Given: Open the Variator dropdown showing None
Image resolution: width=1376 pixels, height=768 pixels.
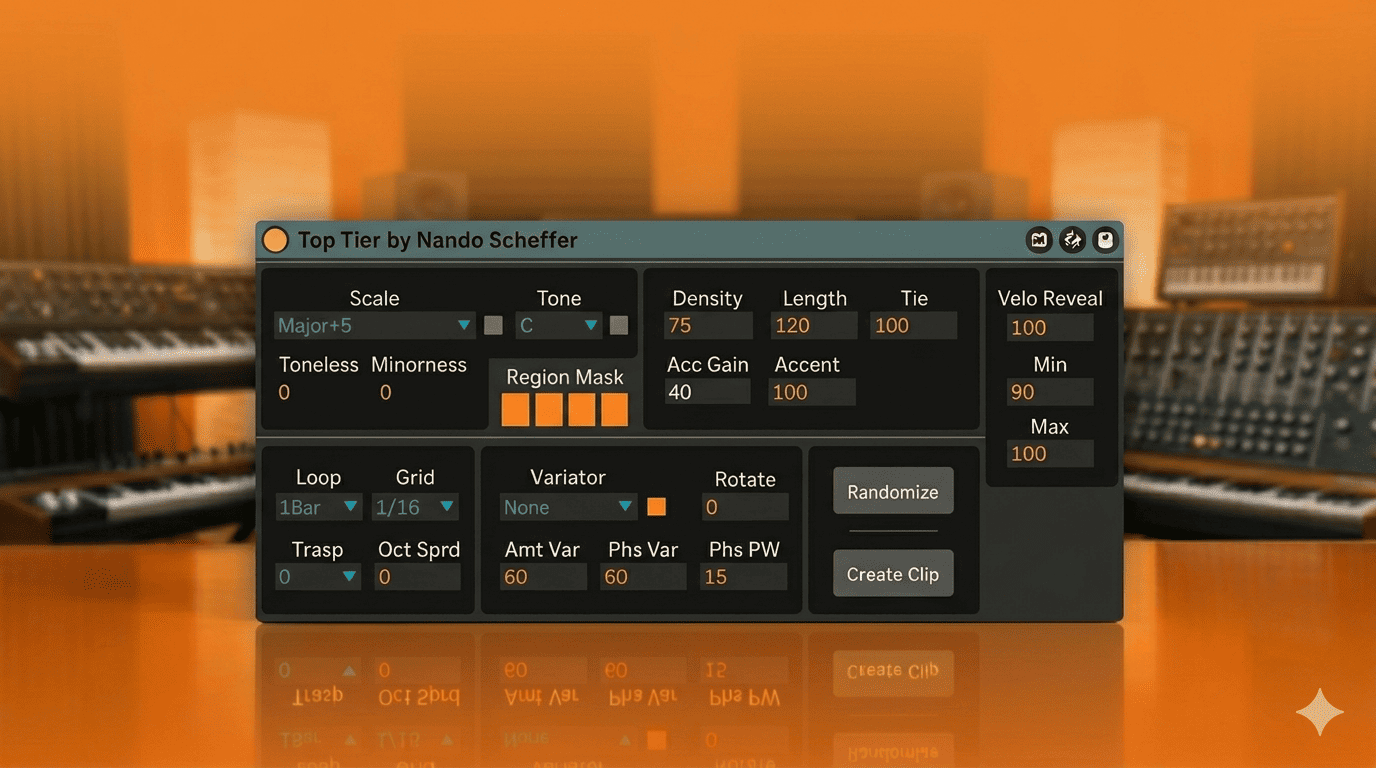Looking at the screenshot, I should point(568,507).
